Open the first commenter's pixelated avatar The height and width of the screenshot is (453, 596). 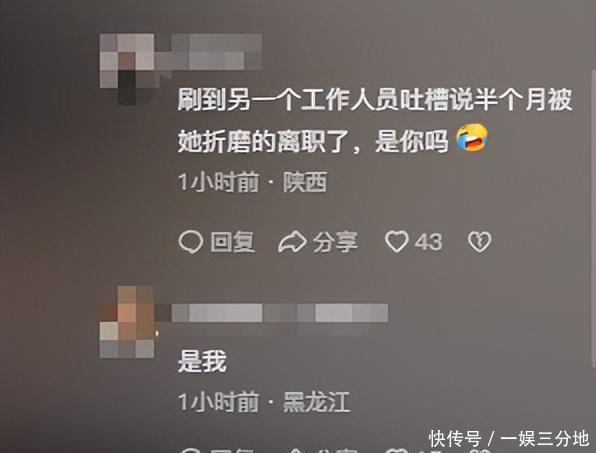(128, 69)
